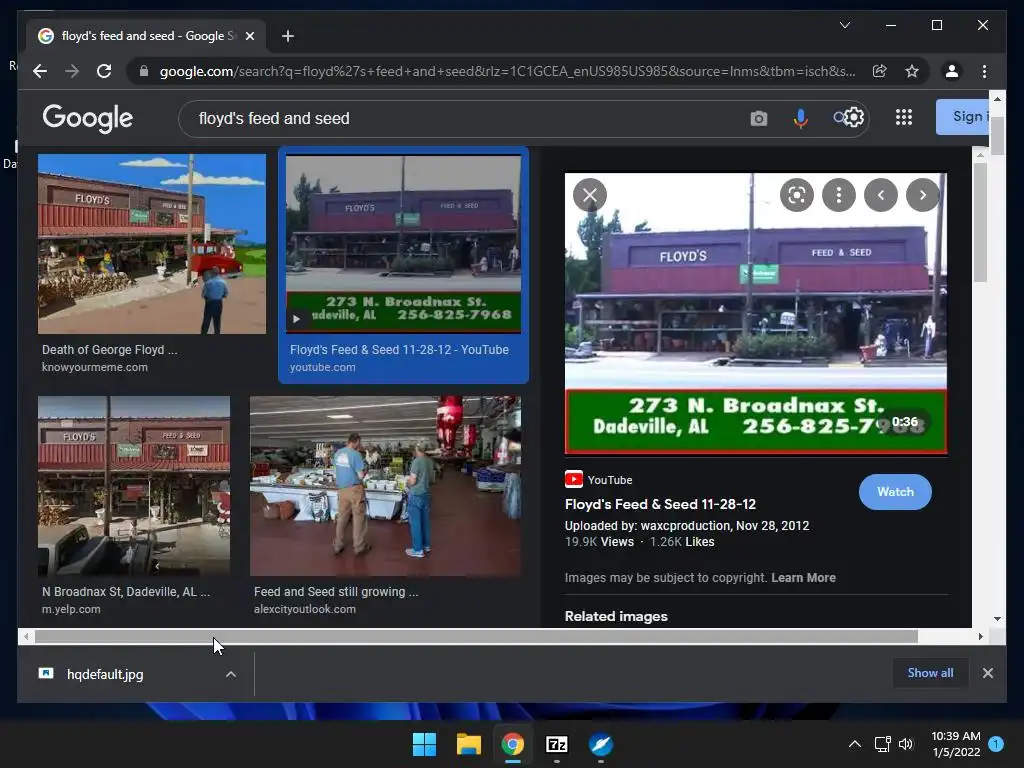Show next image in preview

tap(923, 195)
